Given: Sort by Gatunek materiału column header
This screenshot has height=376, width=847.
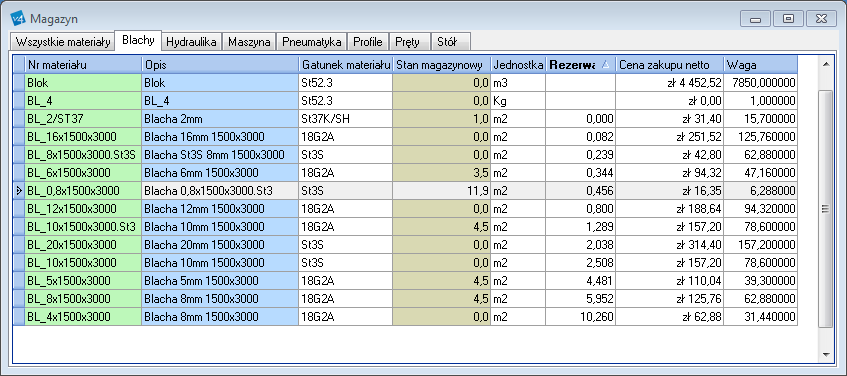Looking at the screenshot, I should (x=346, y=65).
